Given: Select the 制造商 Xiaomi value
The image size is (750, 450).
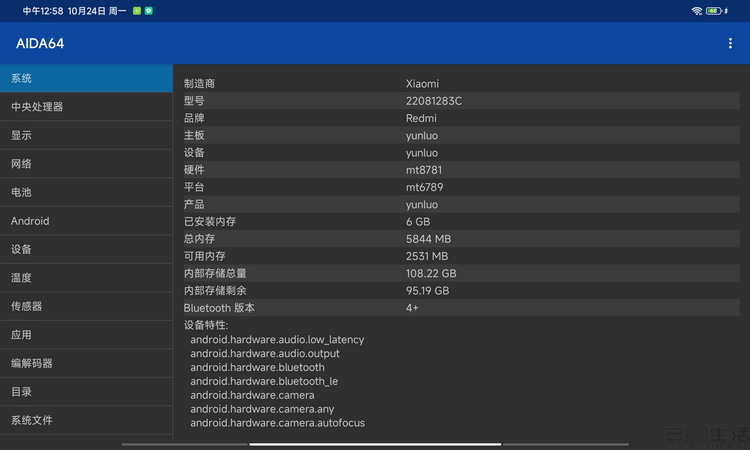Looking at the screenshot, I should pyautogui.click(x=422, y=84).
